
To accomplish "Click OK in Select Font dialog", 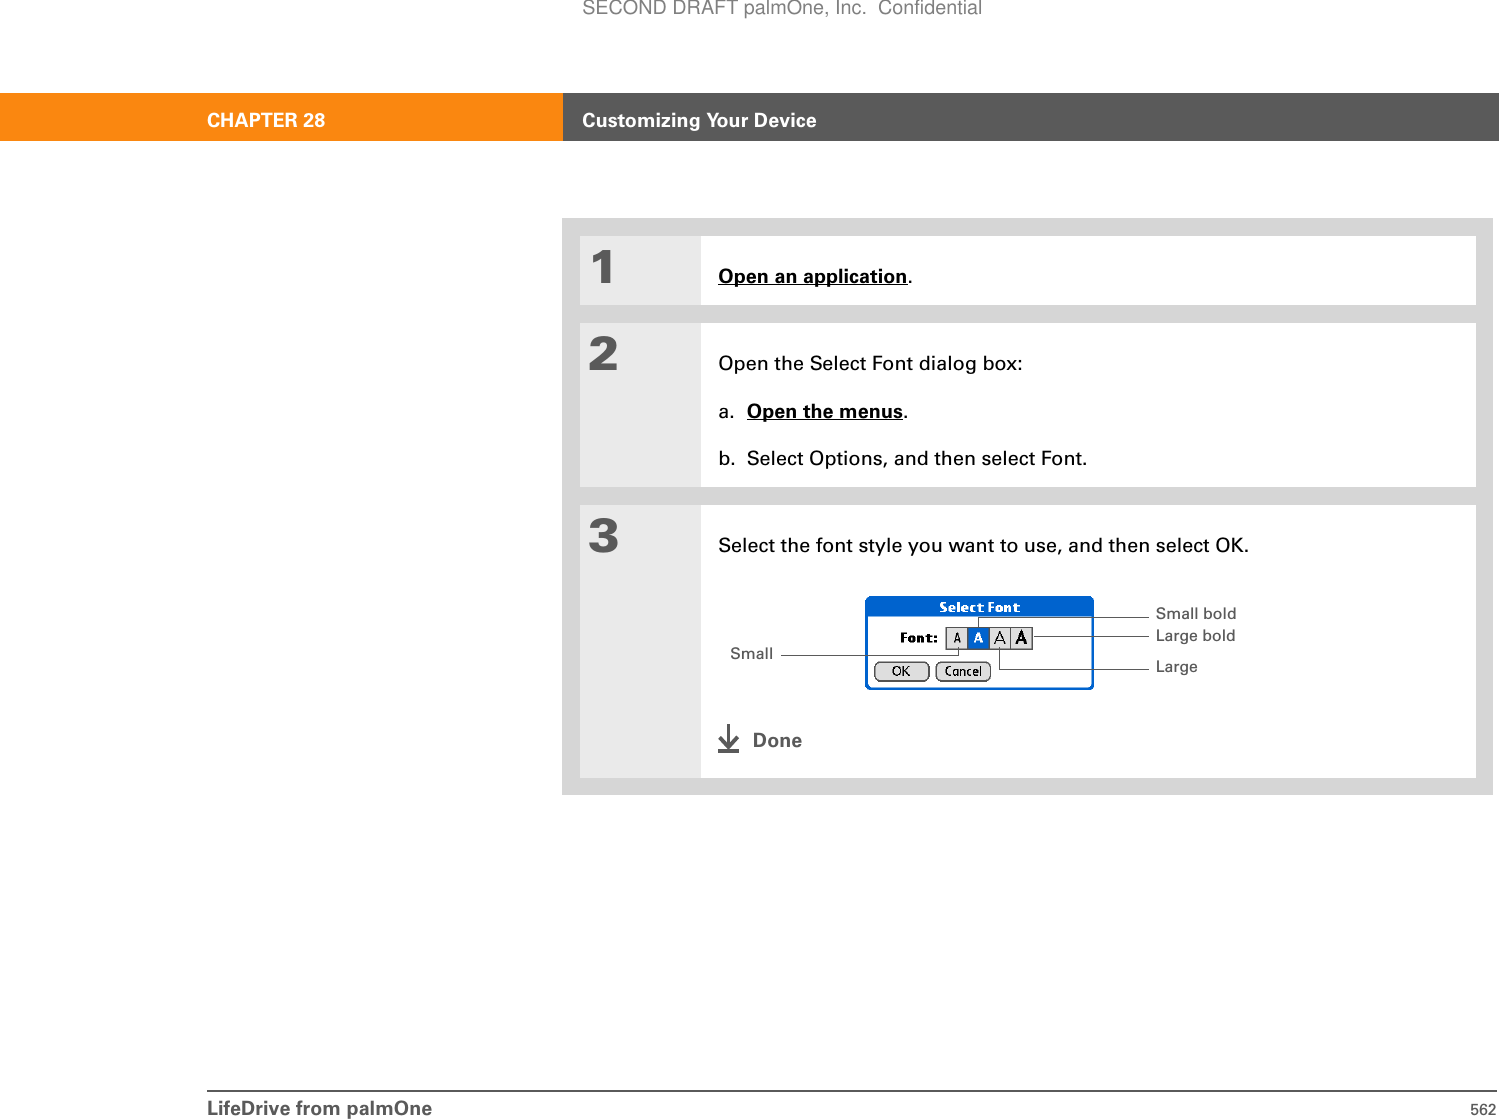I will [x=901, y=671].
